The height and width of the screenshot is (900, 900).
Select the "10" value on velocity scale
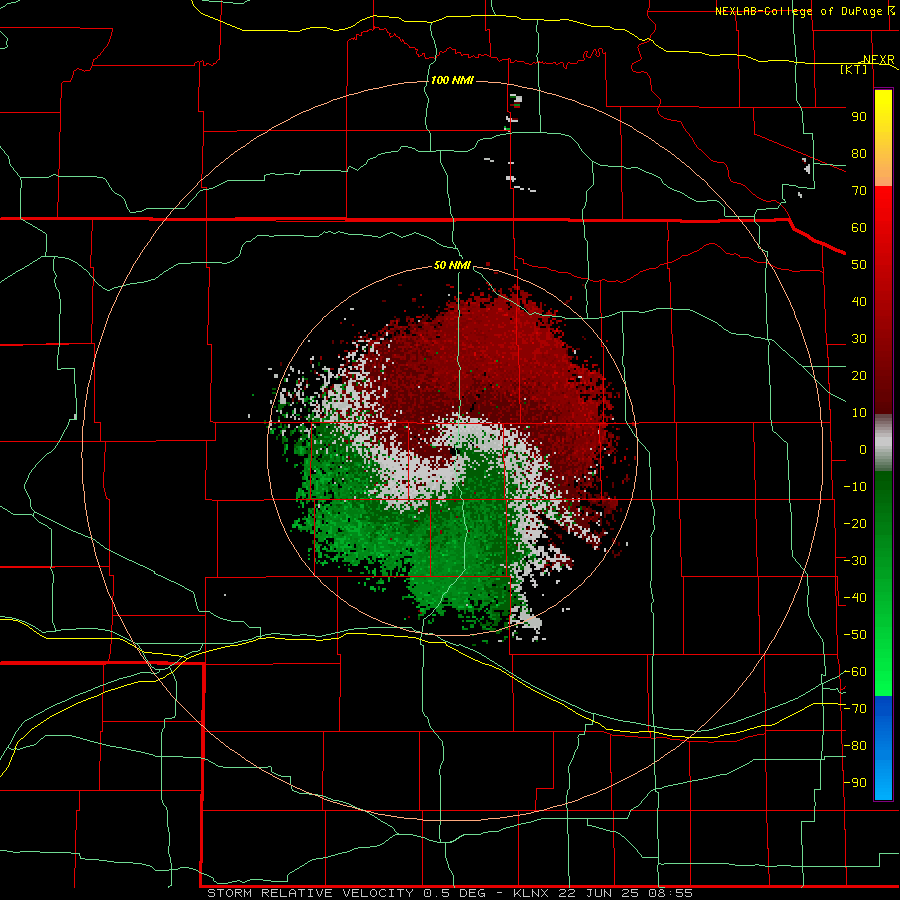pos(859,413)
